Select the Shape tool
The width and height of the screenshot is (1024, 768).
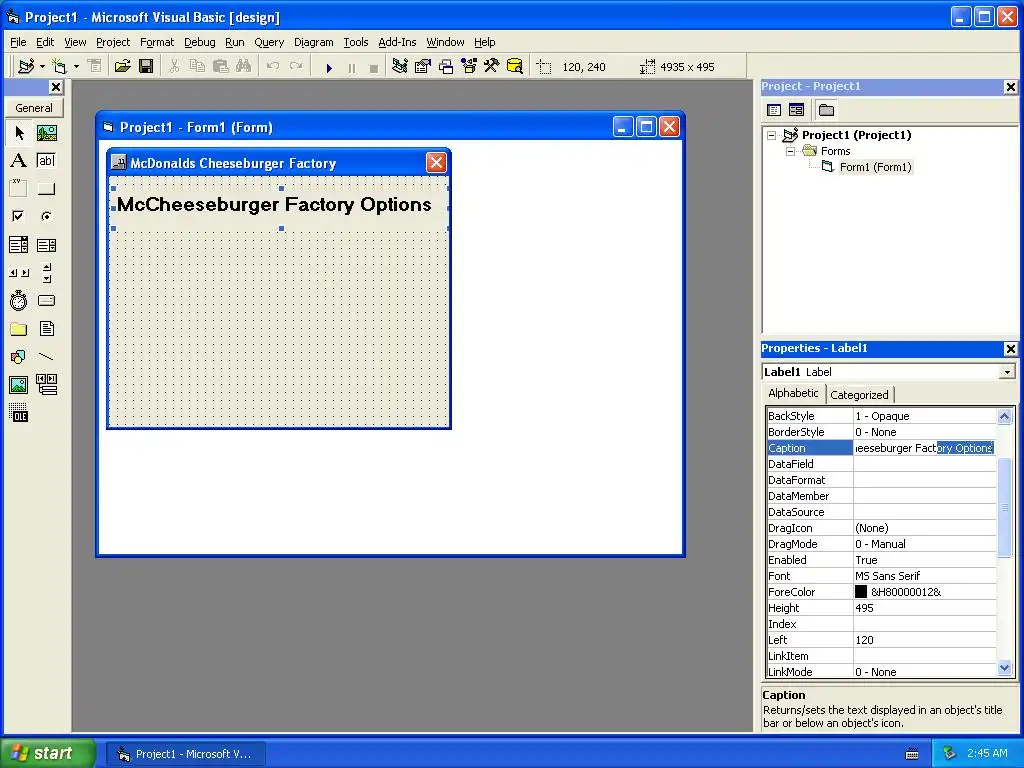click(x=19, y=357)
